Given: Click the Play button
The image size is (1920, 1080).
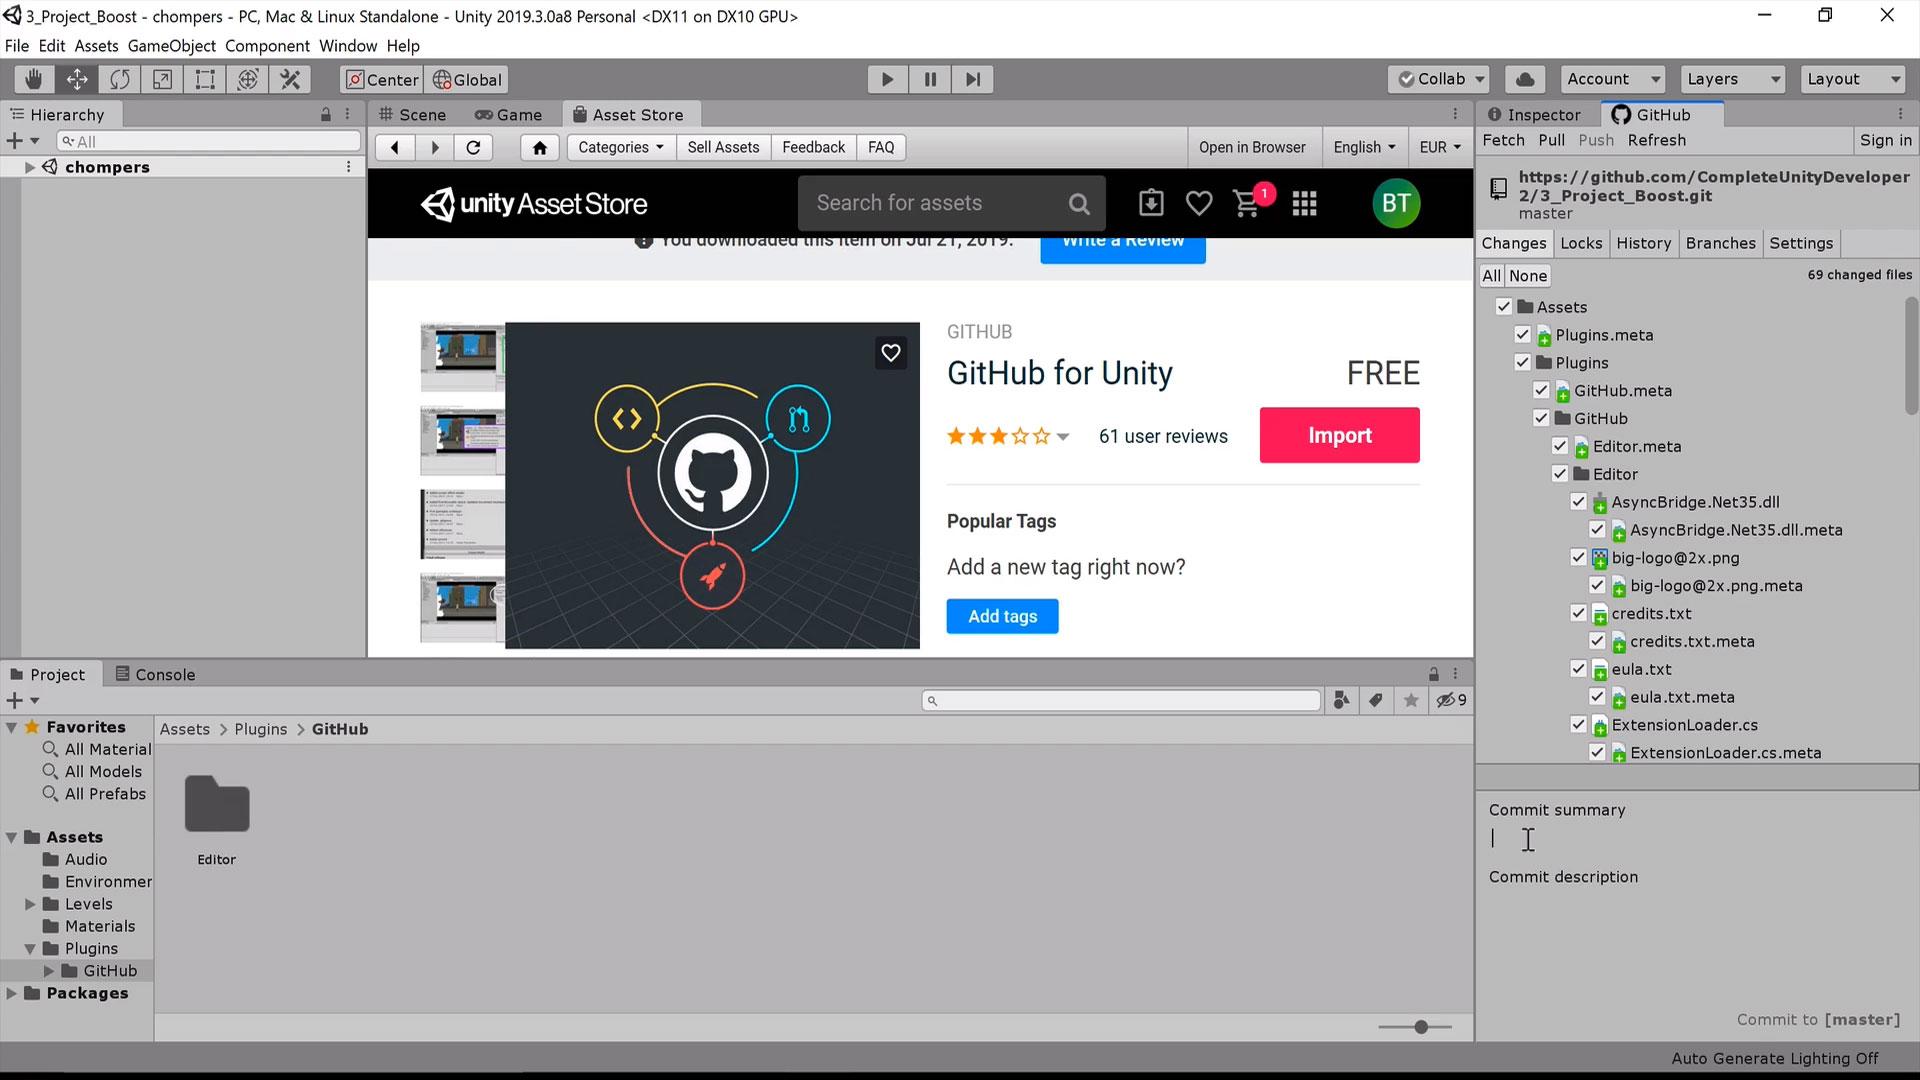Looking at the screenshot, I should click(887, 79).
